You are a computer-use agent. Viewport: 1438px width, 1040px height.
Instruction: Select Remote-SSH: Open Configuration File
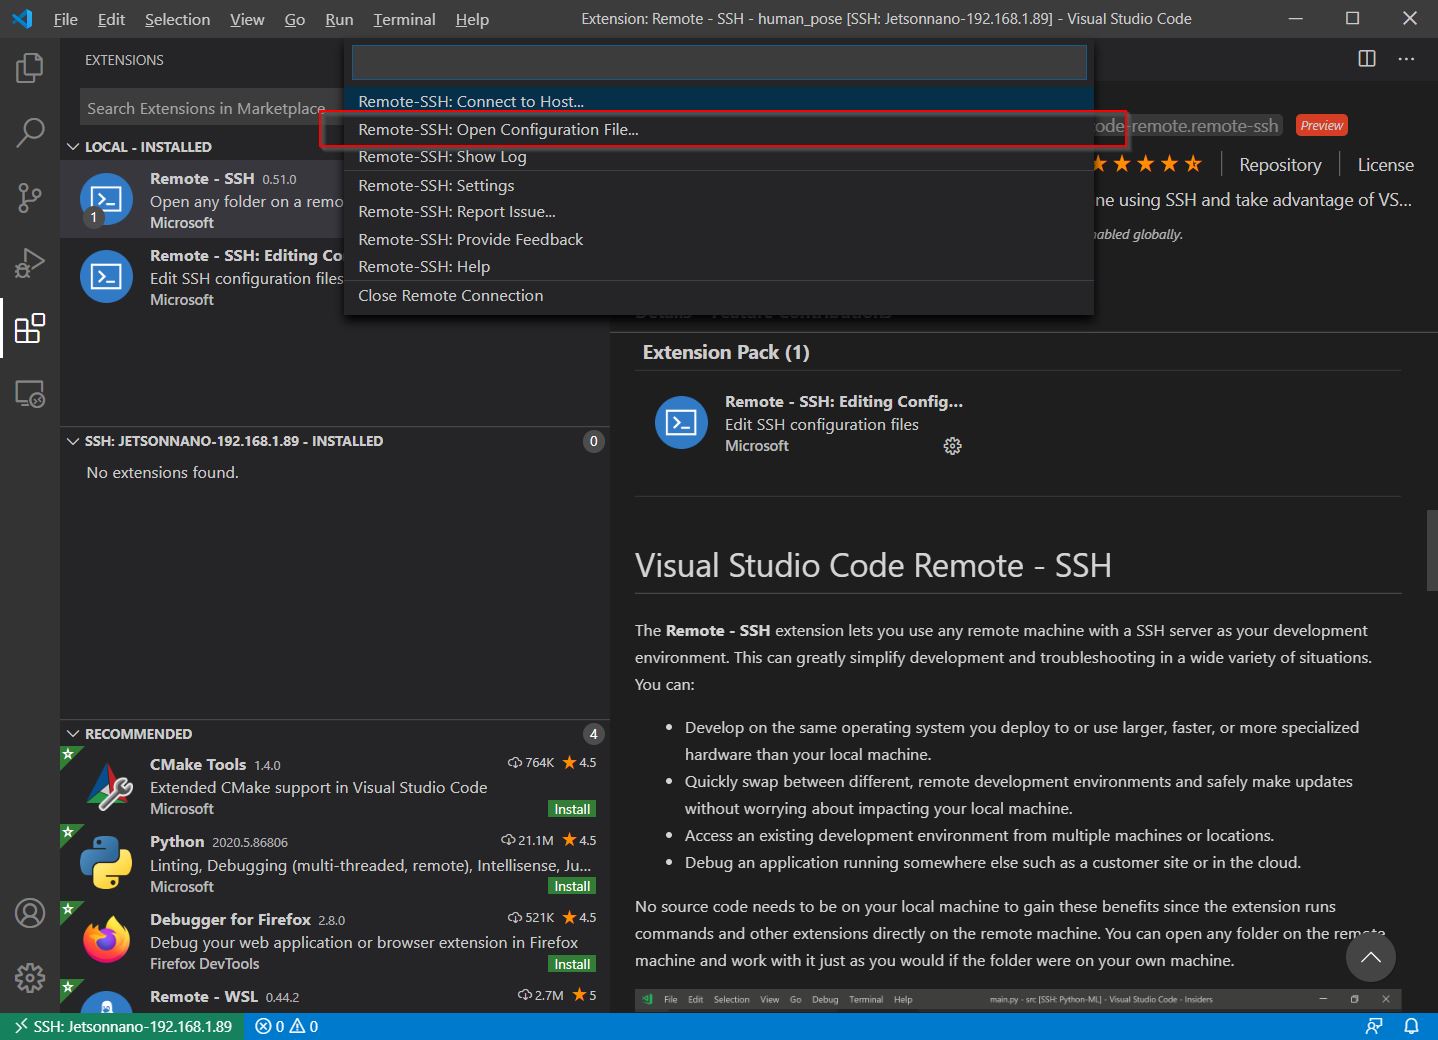[x=719, y=129]
